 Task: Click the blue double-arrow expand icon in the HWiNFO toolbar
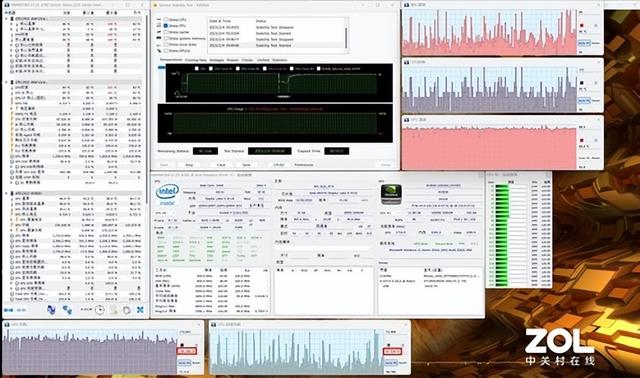(9, 310)
